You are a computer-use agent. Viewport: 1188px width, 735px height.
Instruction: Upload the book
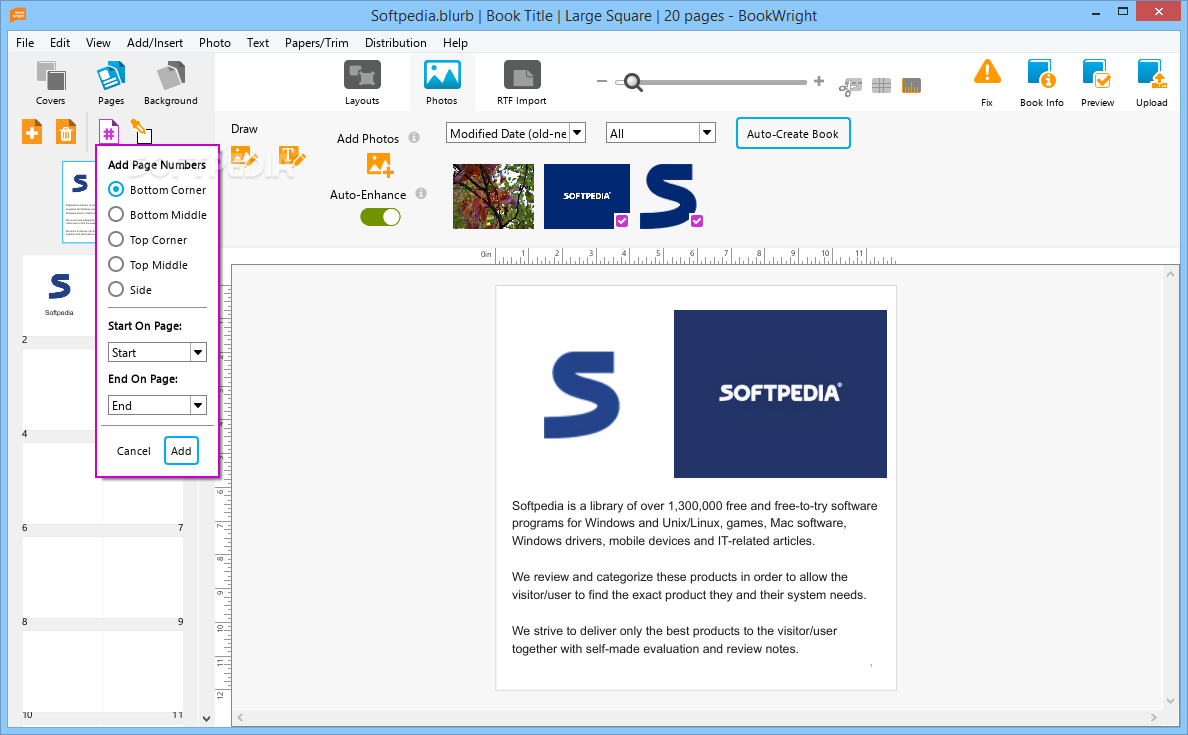pos(1151,83)
